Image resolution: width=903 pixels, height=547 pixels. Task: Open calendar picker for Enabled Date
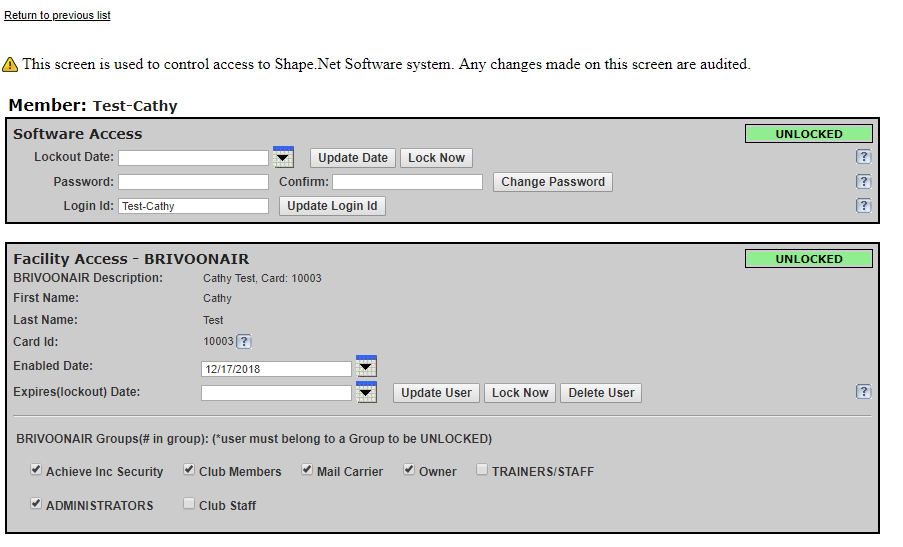click(x=366, y=367)
